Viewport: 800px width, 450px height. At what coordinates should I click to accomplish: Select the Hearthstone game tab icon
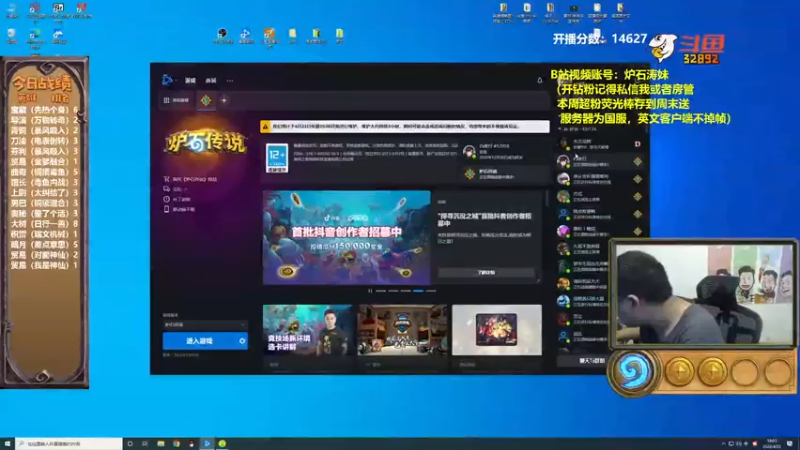tap(206, 101)
